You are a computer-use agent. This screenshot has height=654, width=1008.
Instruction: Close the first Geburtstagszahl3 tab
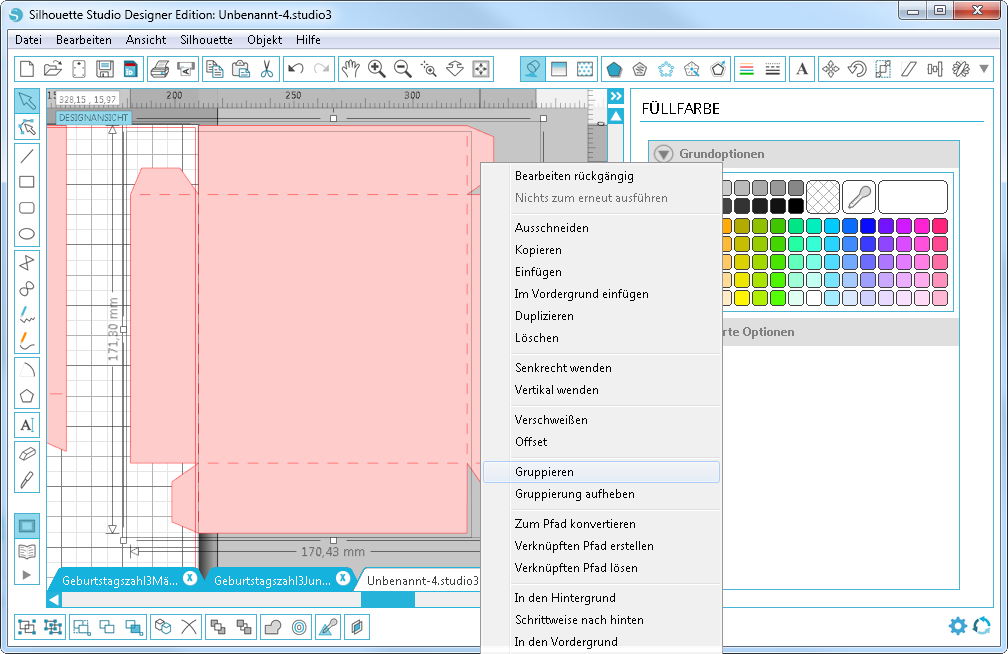point(189,578)
